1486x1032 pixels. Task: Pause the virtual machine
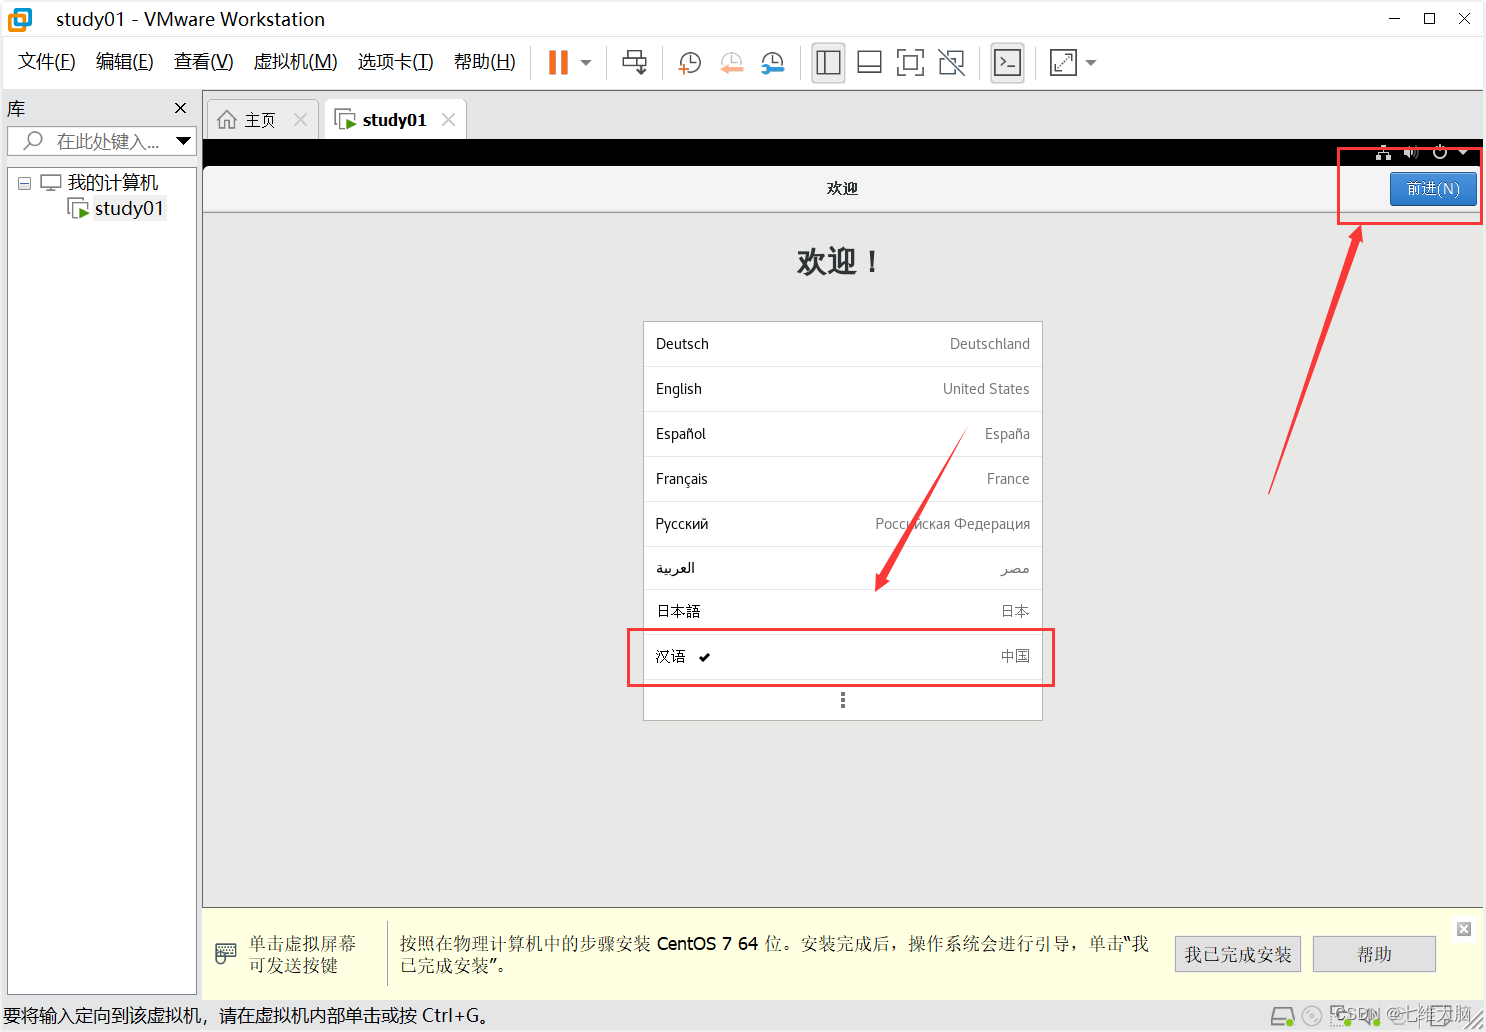pyautogui.click(x=558, y=62)
